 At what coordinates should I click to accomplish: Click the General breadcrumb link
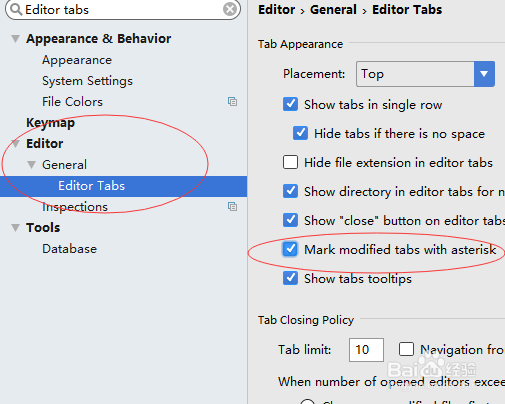tap(333, 10)
